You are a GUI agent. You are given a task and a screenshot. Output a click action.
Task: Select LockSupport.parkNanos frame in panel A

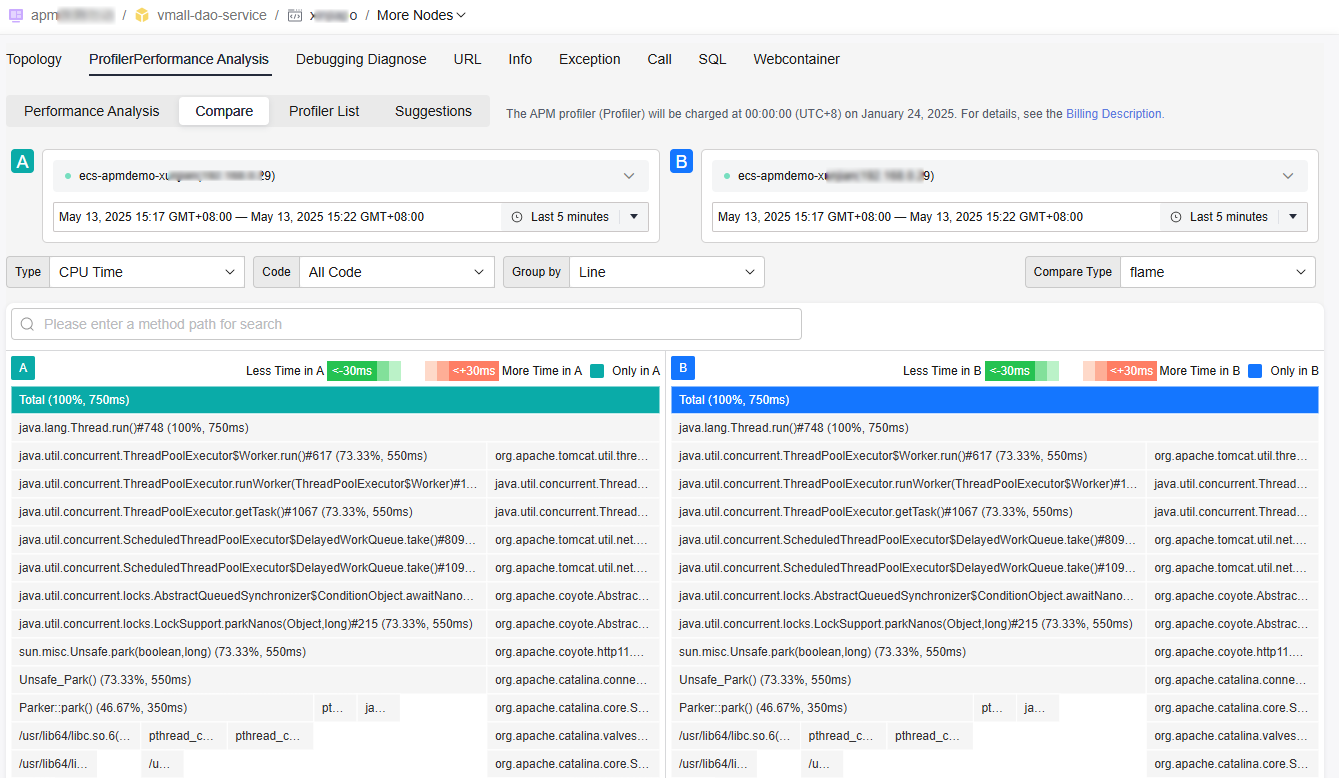248,624
